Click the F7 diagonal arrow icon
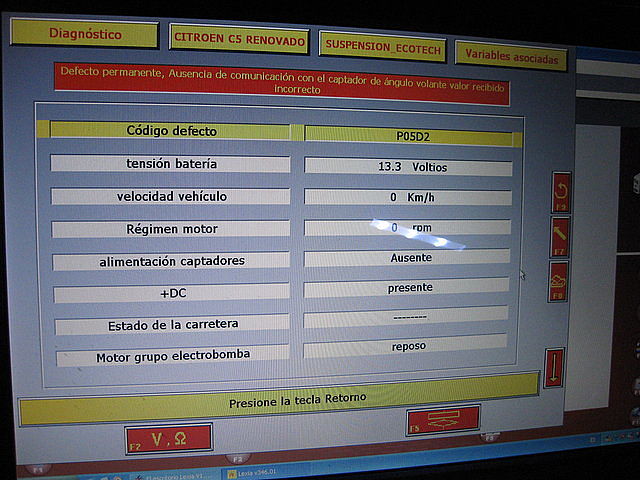Image resolution: width=640 pixels, height=480 pixels. tap(560, 237)
